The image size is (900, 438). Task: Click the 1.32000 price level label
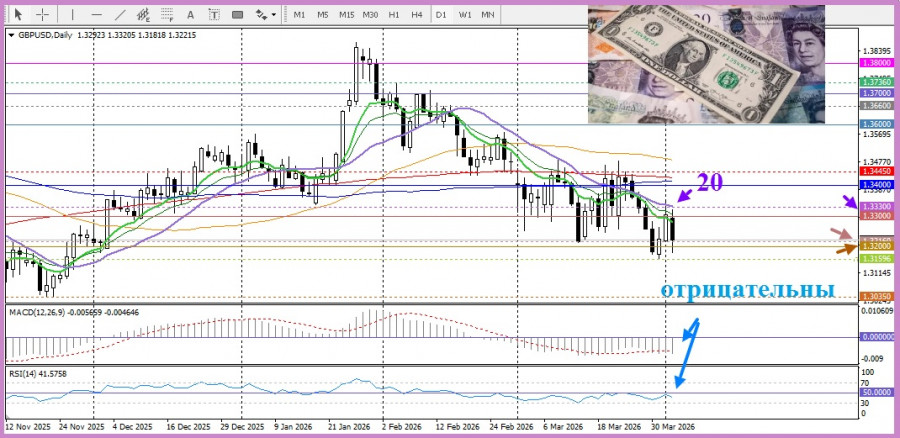876,246
